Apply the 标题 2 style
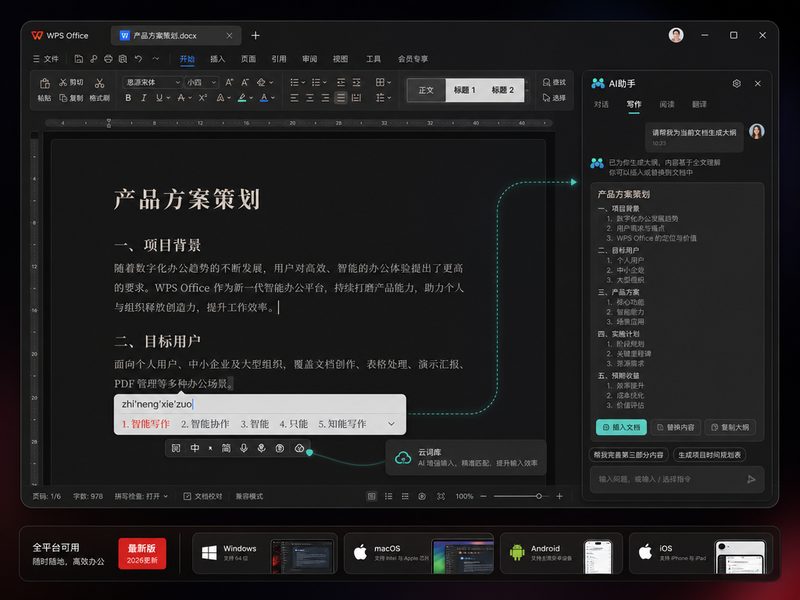The image size is (800, 600). click(x=503, y=90)
